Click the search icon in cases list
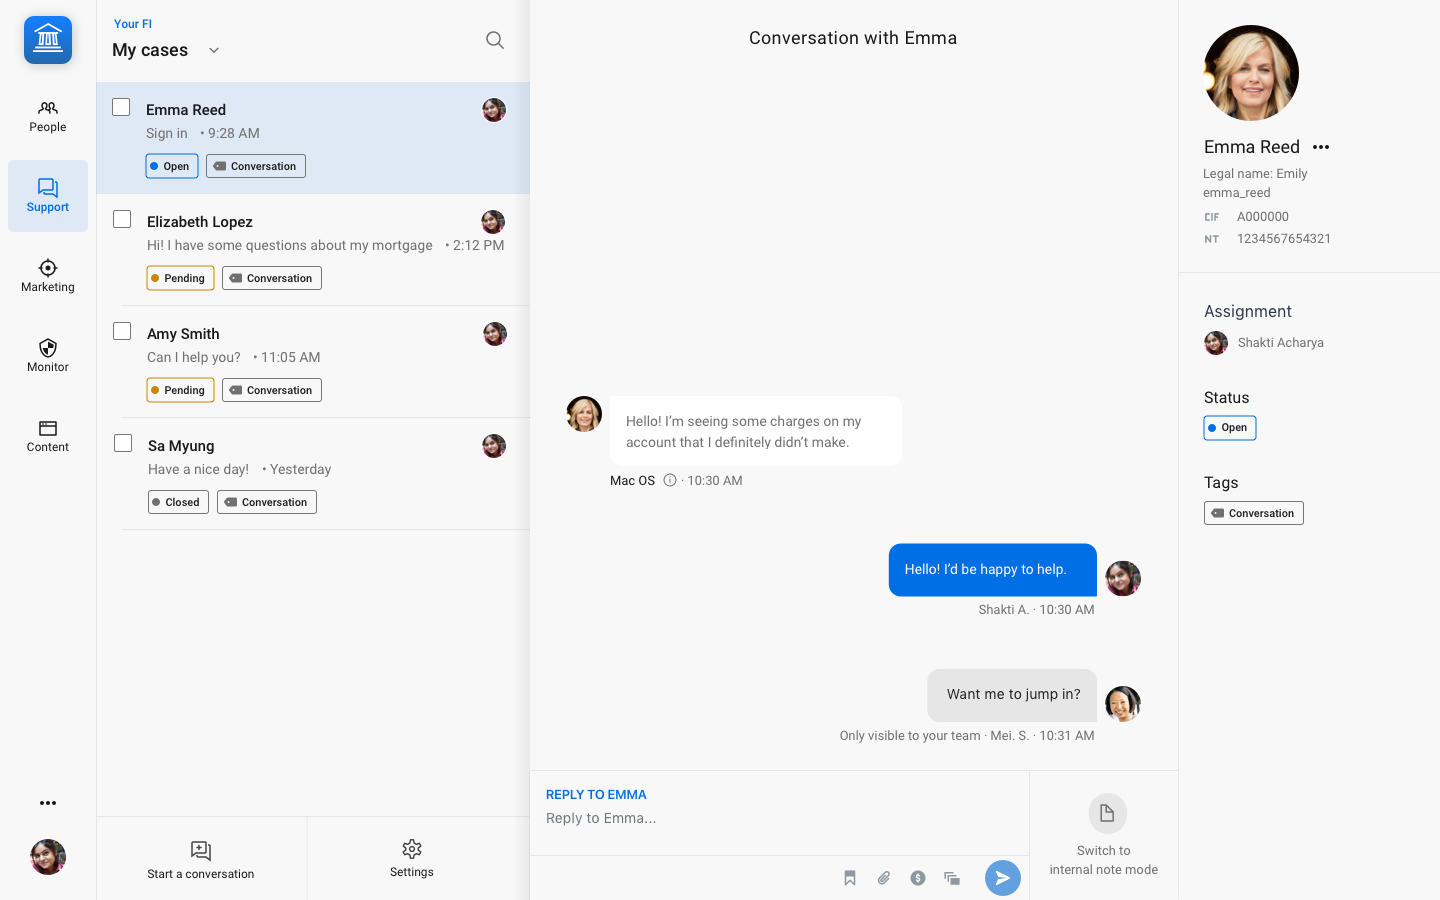The width and height of the screenshot is (1440, 900). point(494,40)
